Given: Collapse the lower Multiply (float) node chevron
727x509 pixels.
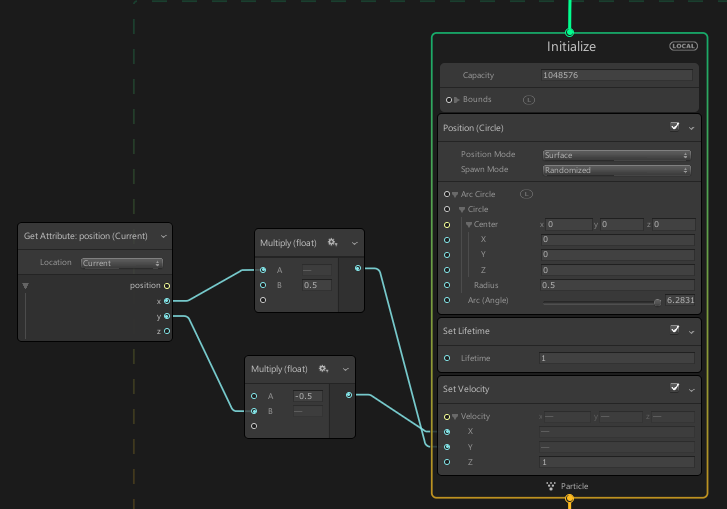Looking at the screenshot, I should [x=345, y=369].
